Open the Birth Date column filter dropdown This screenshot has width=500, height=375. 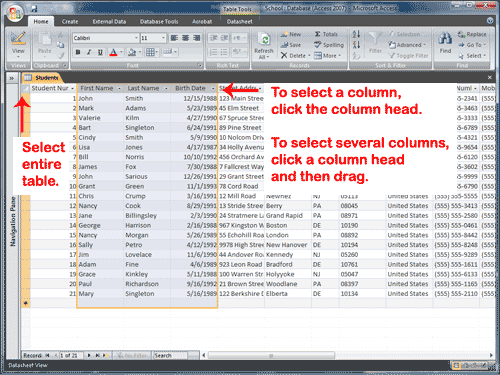213,88
